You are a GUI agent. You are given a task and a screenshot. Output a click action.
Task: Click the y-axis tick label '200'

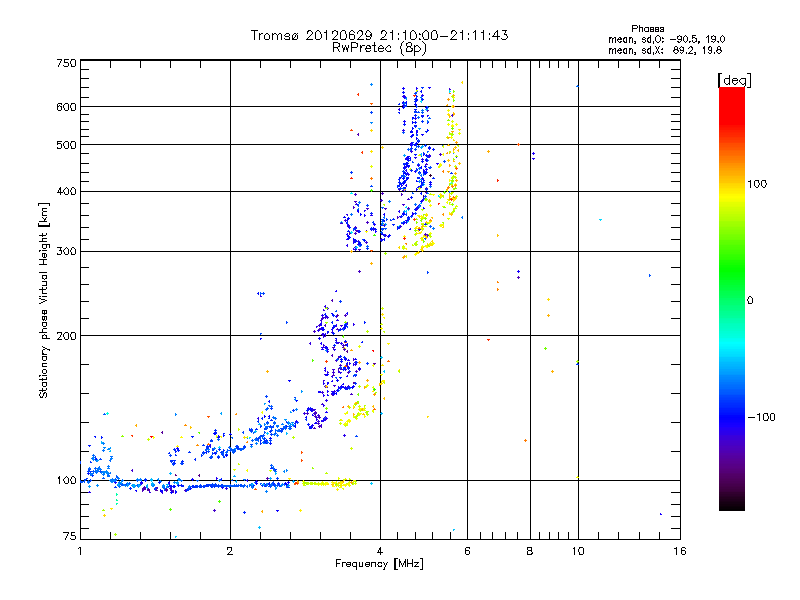pyautogui.click(x=66, y=336)
